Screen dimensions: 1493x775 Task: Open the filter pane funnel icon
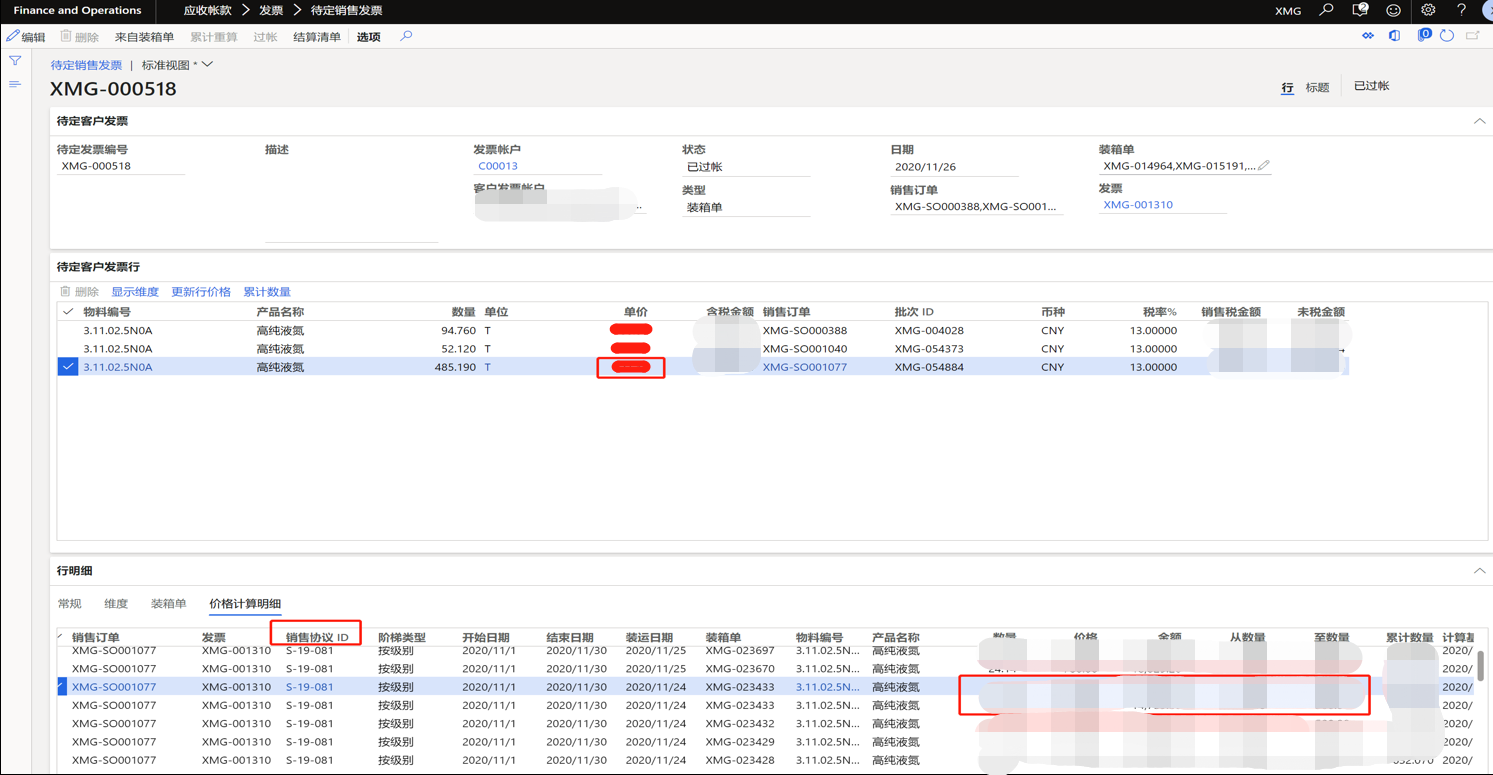(x=15, y=61)
